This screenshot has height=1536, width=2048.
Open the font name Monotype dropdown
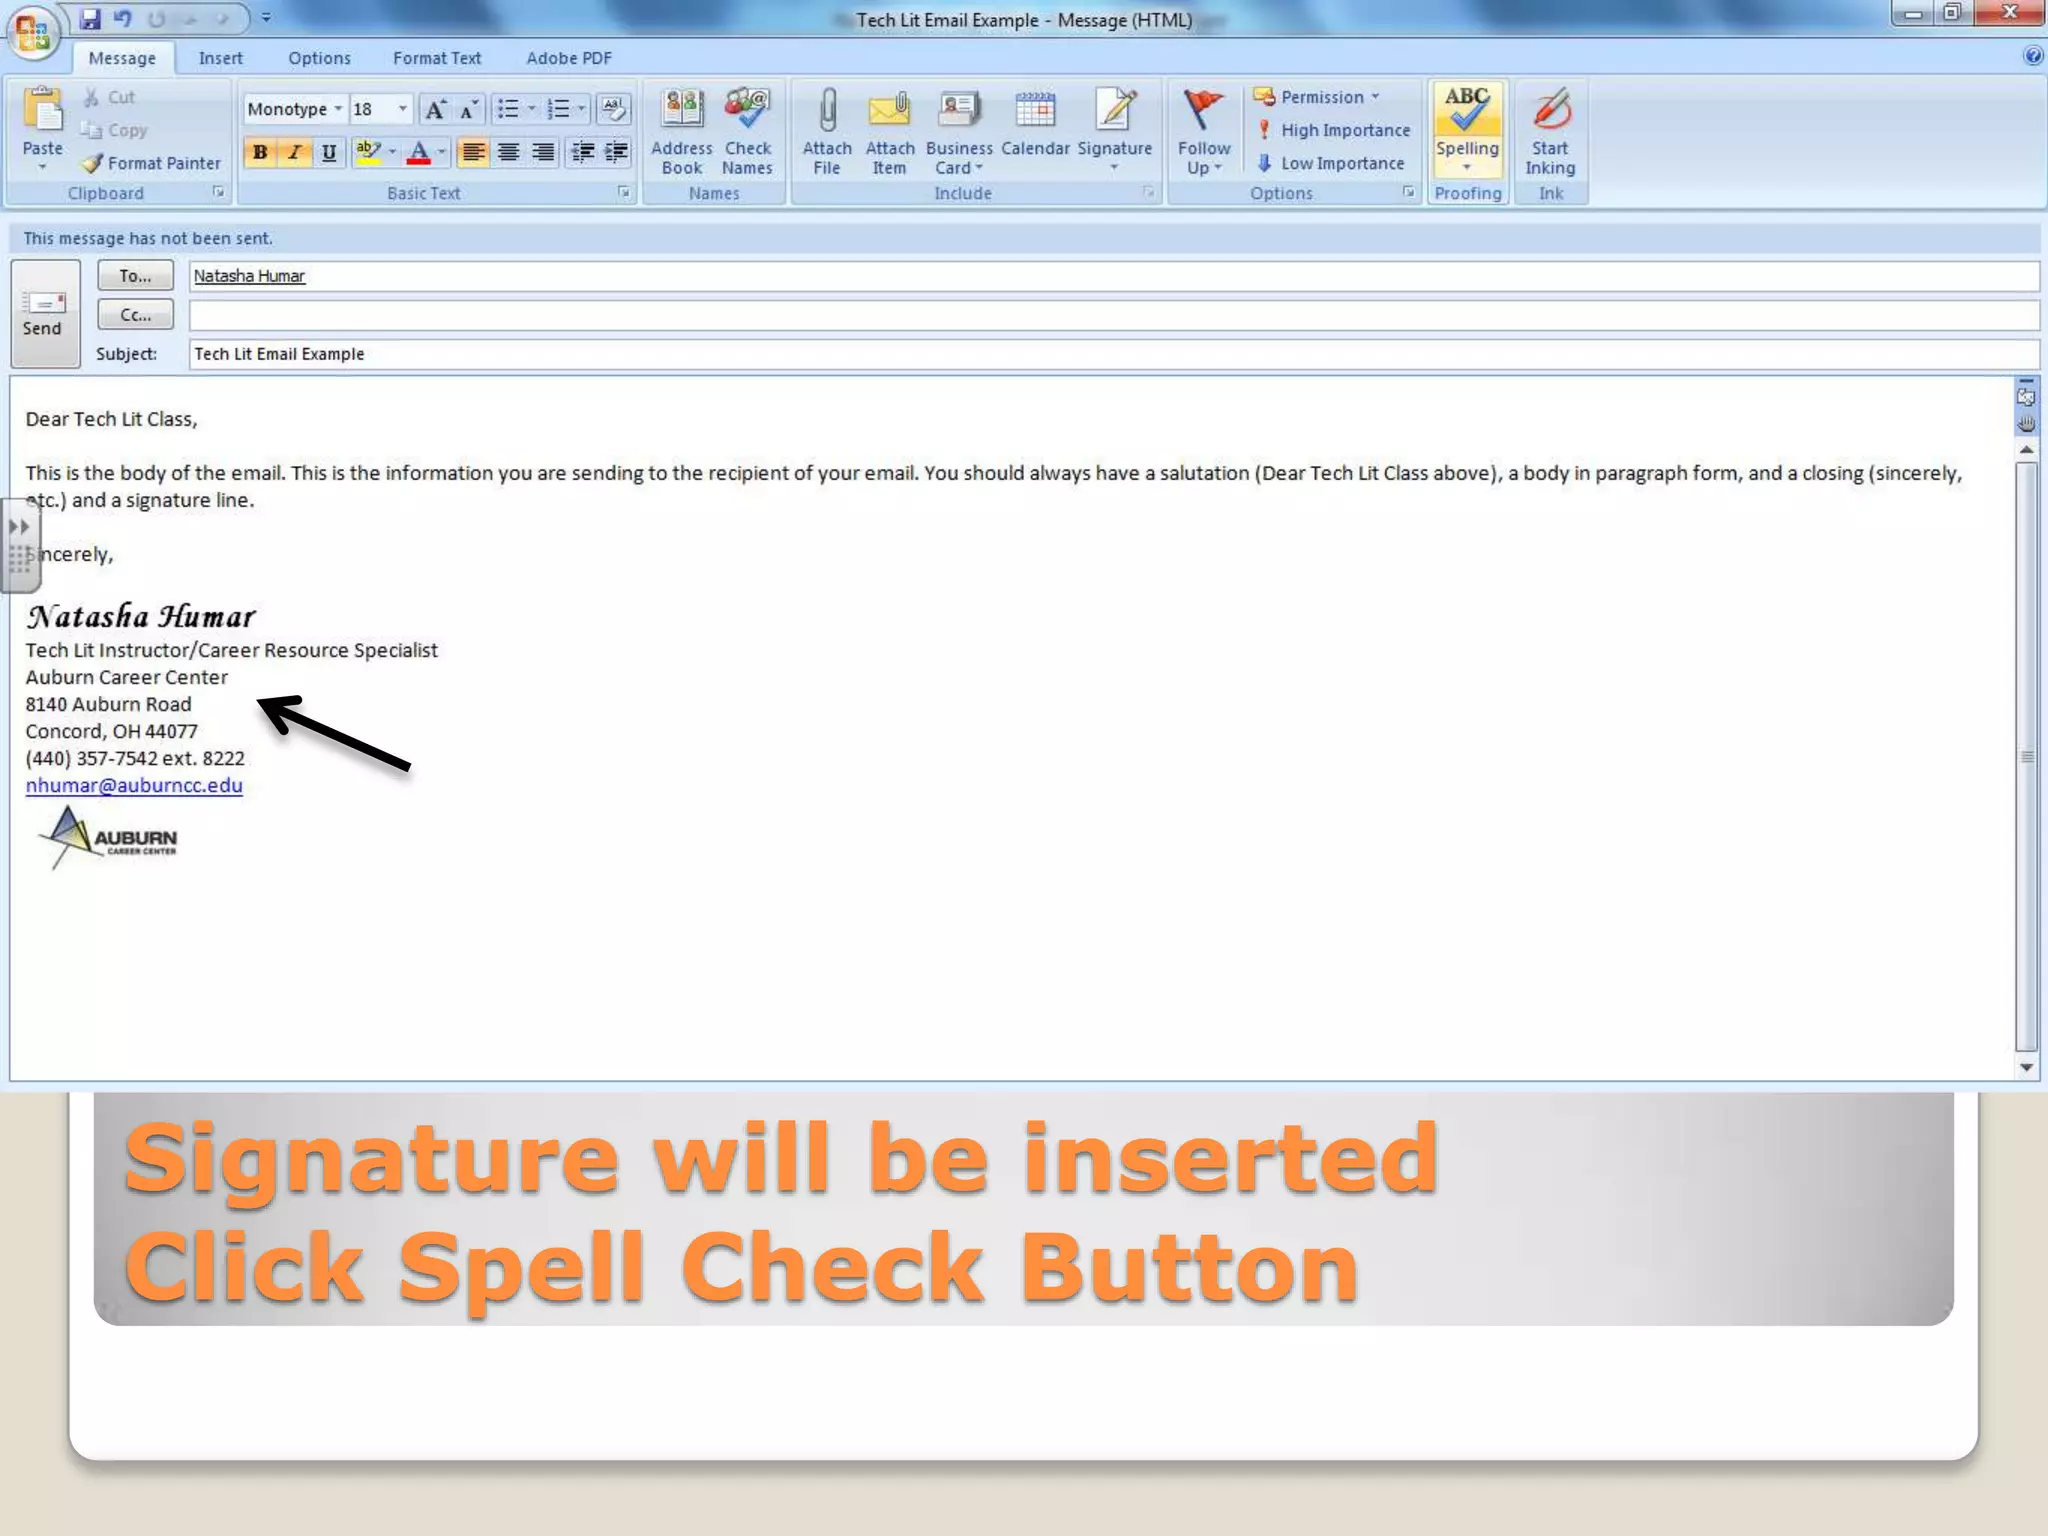(x=338, y=109)
